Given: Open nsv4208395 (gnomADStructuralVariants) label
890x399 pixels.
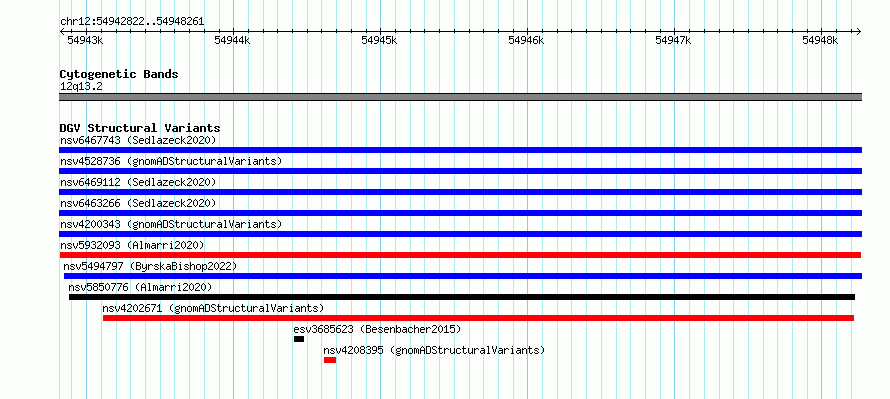Looking at the screenshot, I should [x=434, y=350].
